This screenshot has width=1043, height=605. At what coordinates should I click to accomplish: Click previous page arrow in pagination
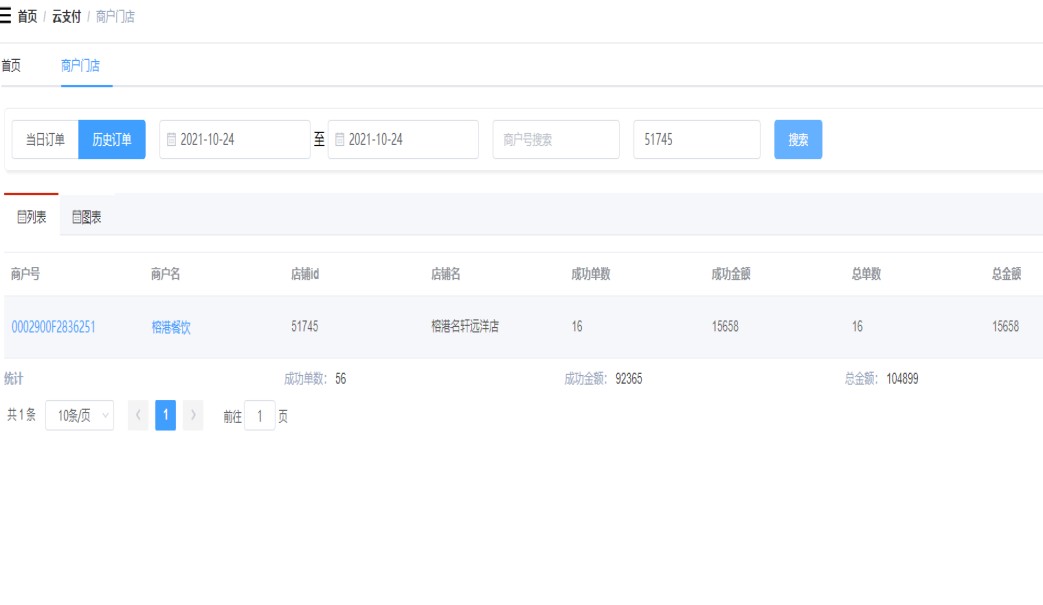pyautogui.click(x=138, y=416)
